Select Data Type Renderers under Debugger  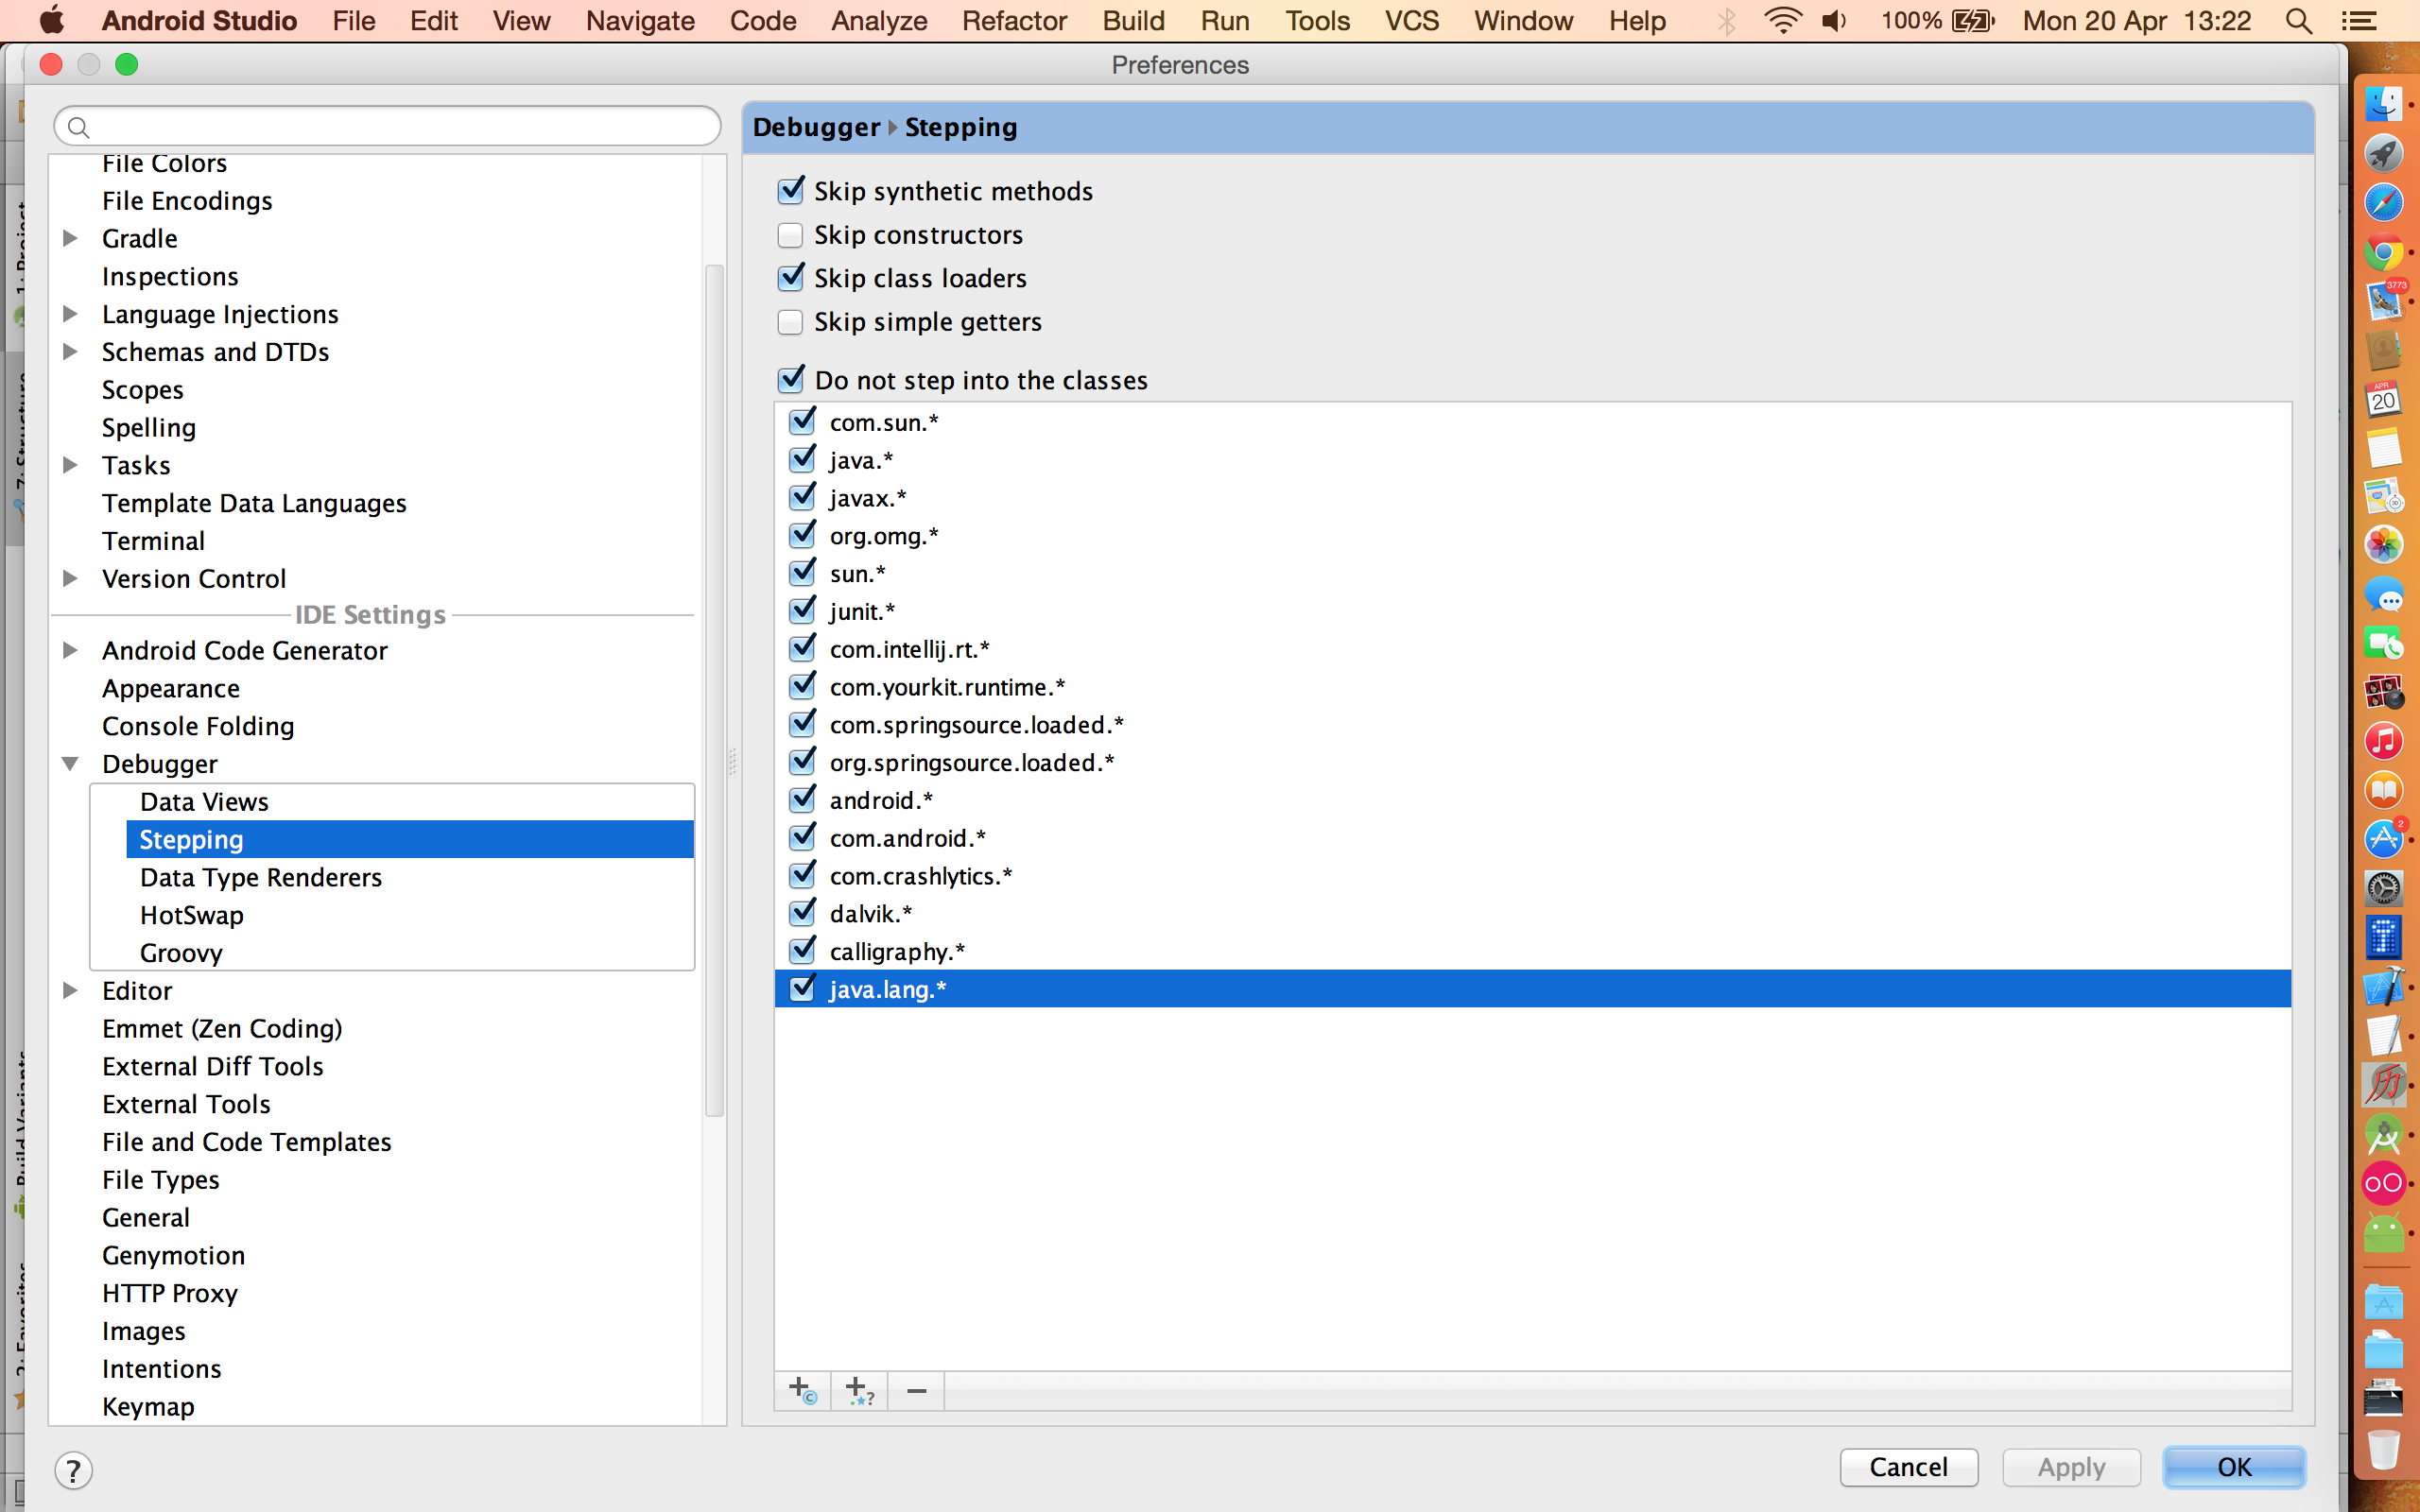(x=261, y=877)
